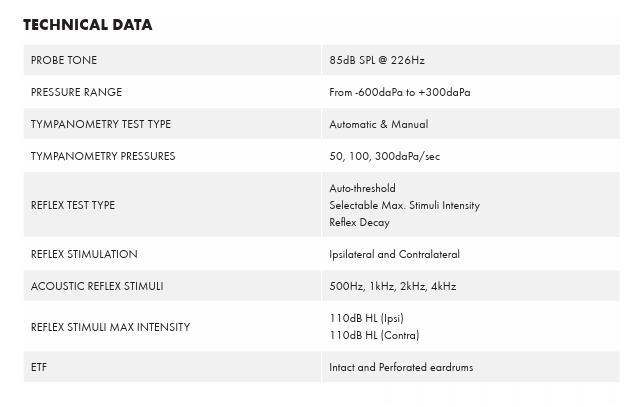Click Selectable Max. Stimuli Intensity text

pyautogui.click(x=404, y=205)
